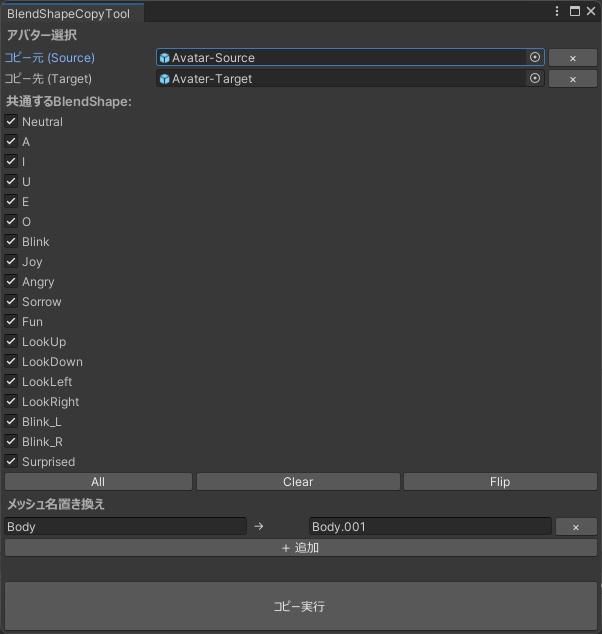
Task: Maximize the BlendShapeCopyTool window
Action: pos(575,11)
